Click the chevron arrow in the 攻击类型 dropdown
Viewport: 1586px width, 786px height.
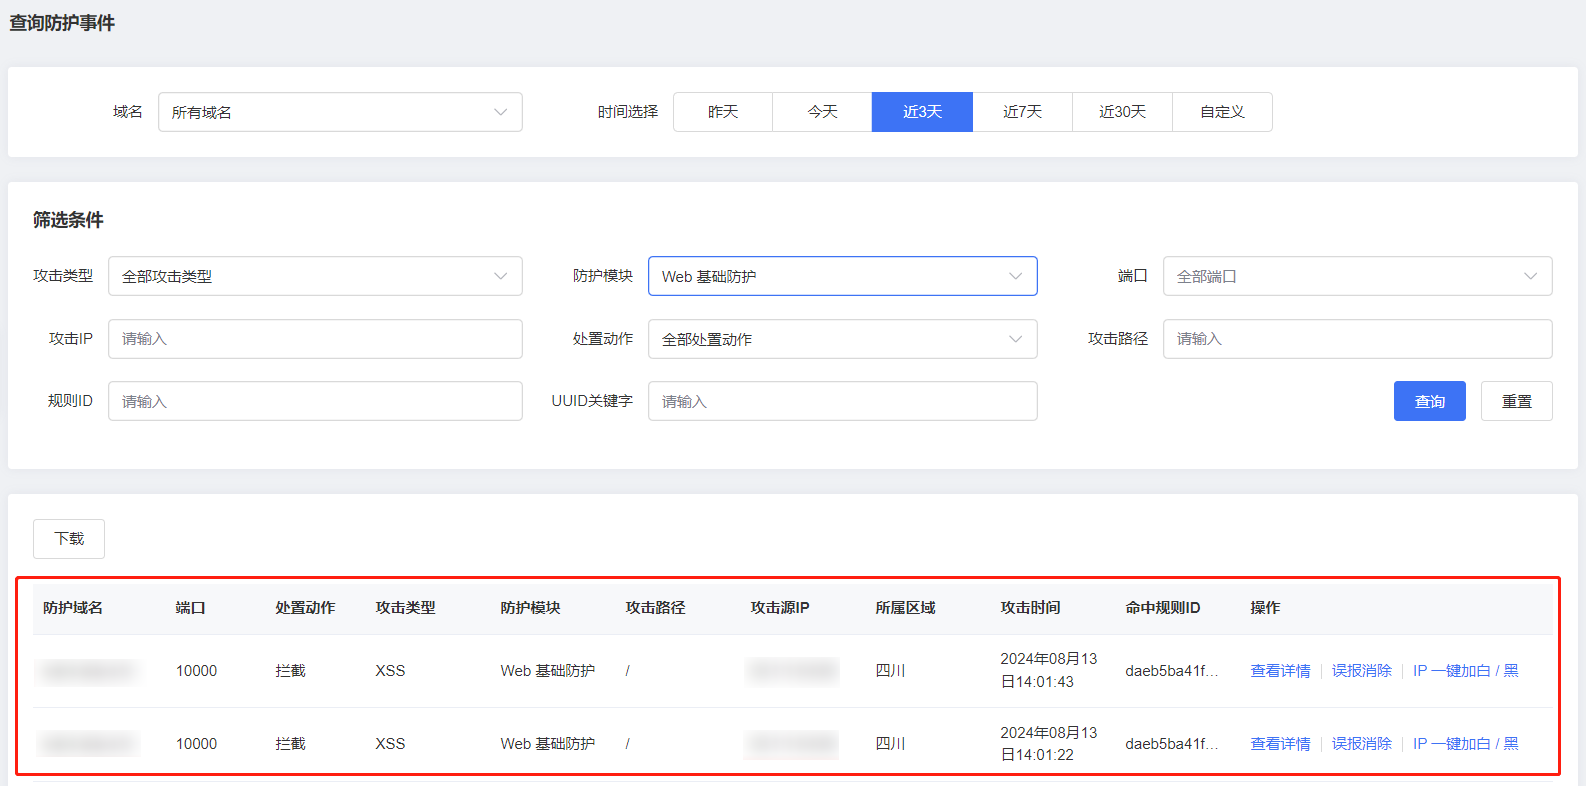click(500, 276)
